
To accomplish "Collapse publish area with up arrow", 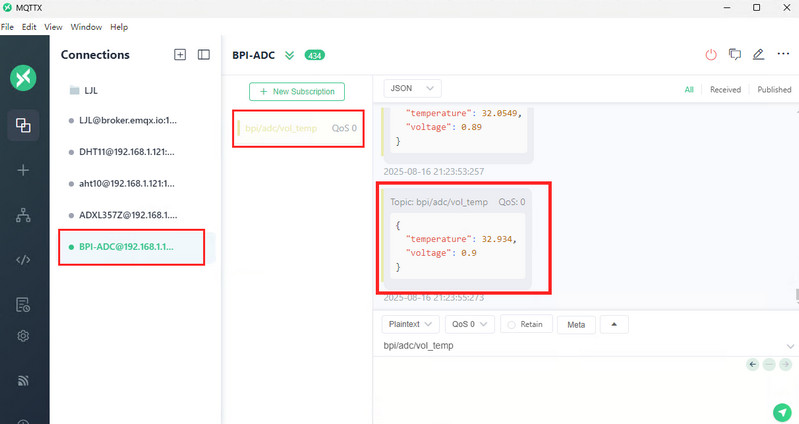I will tap(614, 324).
